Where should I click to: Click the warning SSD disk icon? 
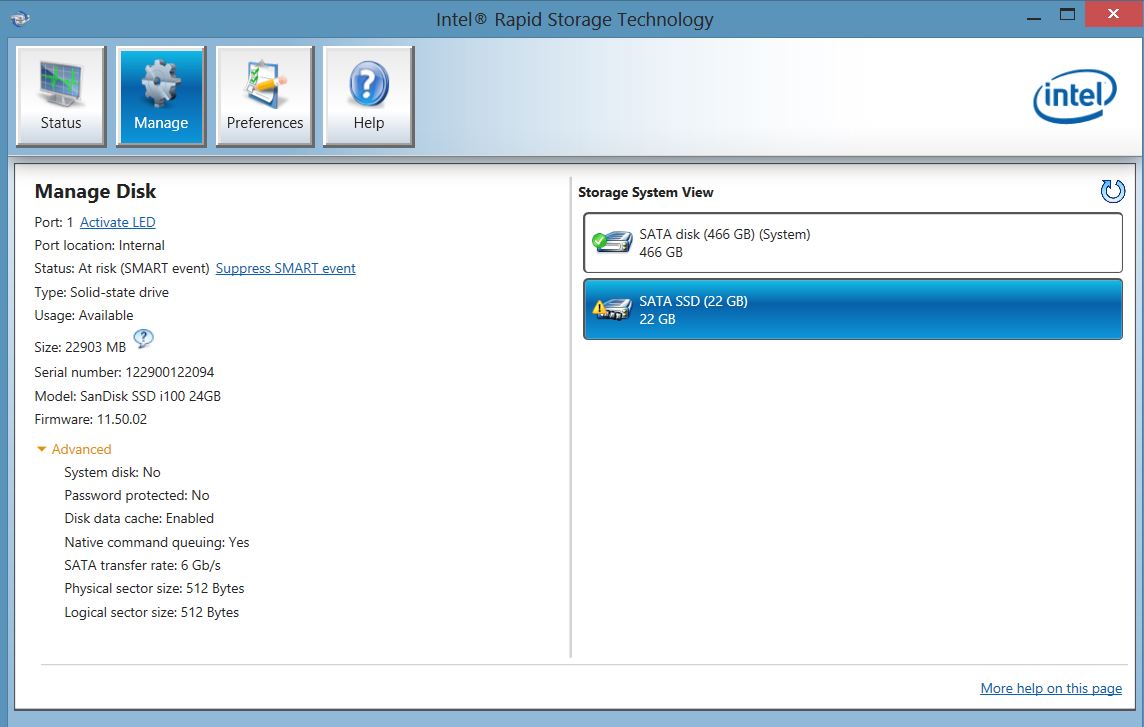[611, 309]
